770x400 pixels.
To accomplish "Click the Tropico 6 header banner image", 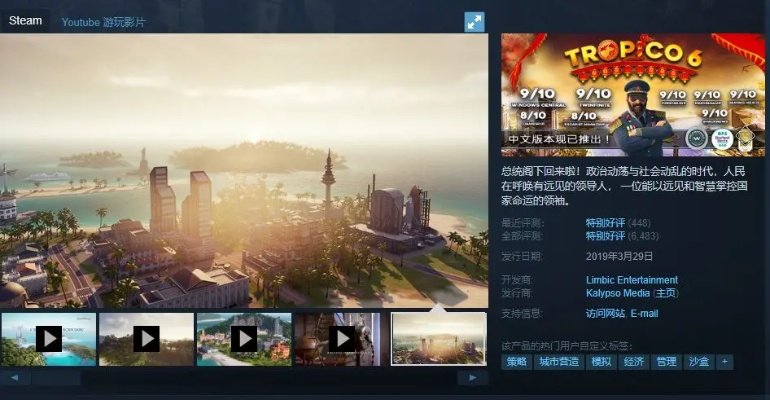I will (x=633, y=95).
